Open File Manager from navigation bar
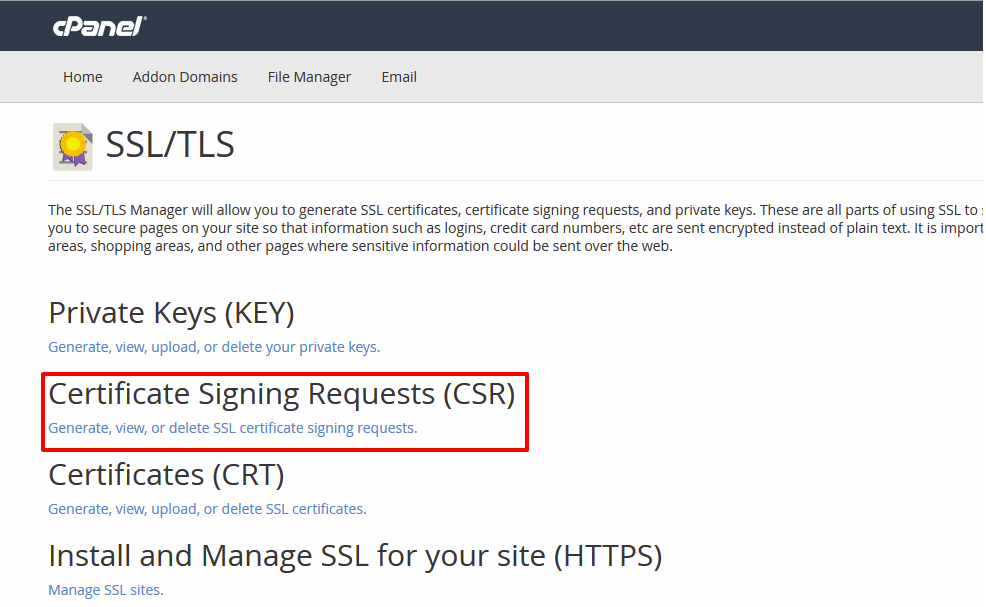This screenshot has height=607, width=986. 309,77
